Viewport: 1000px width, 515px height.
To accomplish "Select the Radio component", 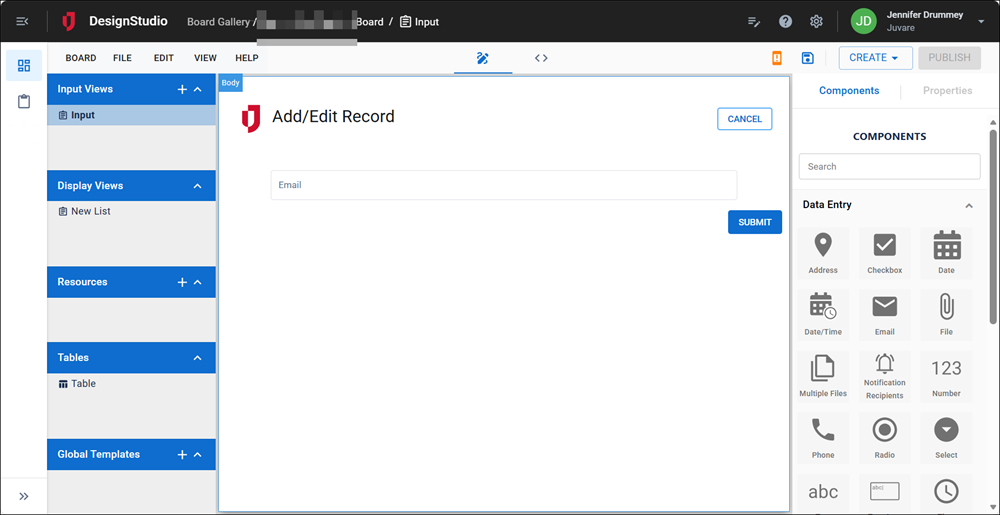I will (885, 439).
